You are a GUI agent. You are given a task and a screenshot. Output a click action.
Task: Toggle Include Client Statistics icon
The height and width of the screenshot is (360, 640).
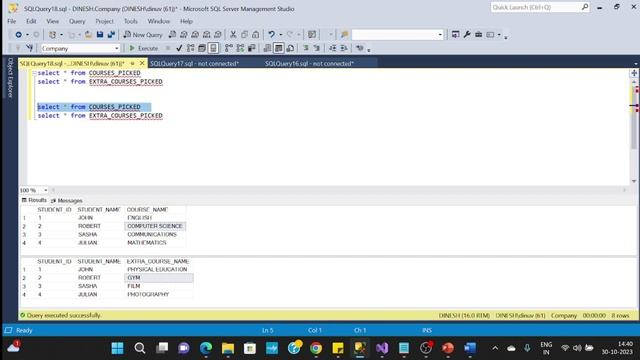[251, 48]
